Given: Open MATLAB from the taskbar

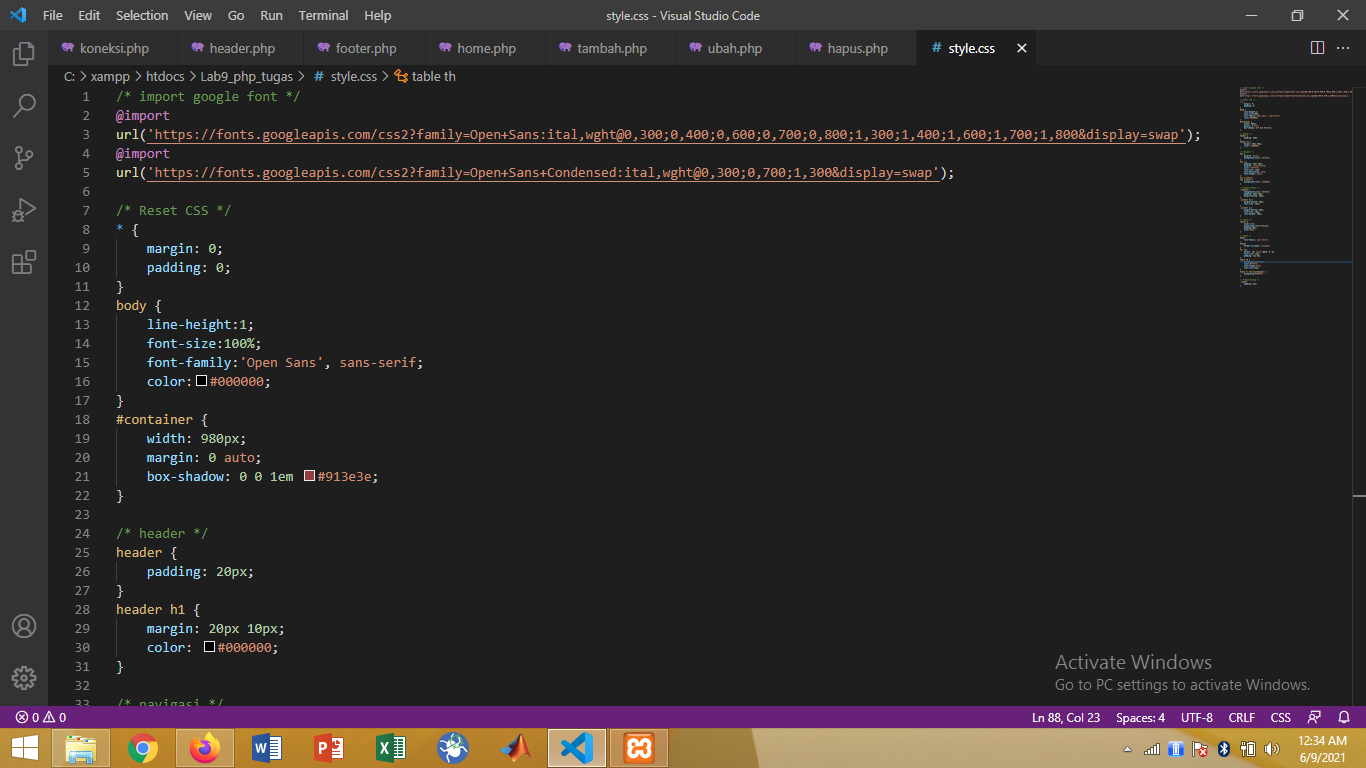Looking at the screenshot, I should (x=515, y=748).
